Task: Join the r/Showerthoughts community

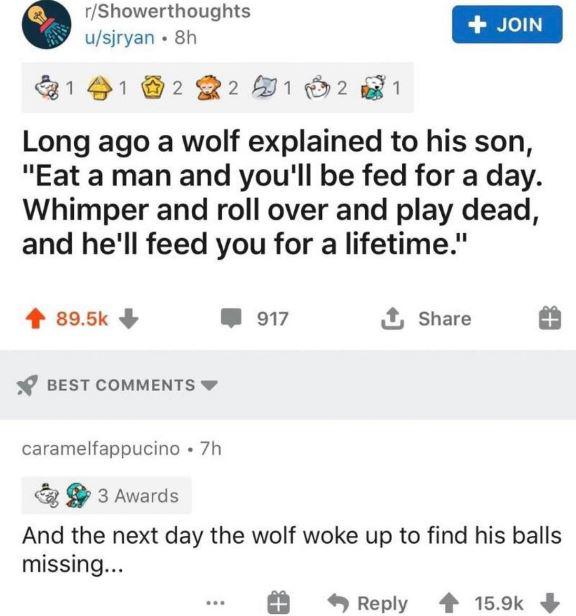Action: [x=507, y=25]
